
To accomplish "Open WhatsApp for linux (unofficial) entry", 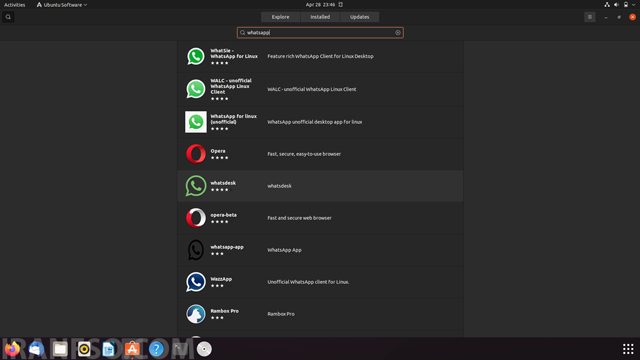I will [320, 122].
